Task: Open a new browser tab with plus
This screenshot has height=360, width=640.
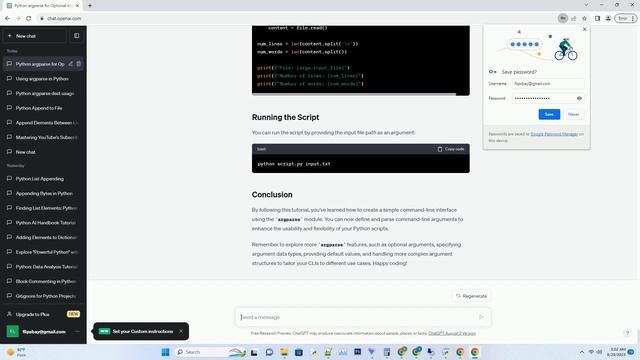Action: pos(90,6)
